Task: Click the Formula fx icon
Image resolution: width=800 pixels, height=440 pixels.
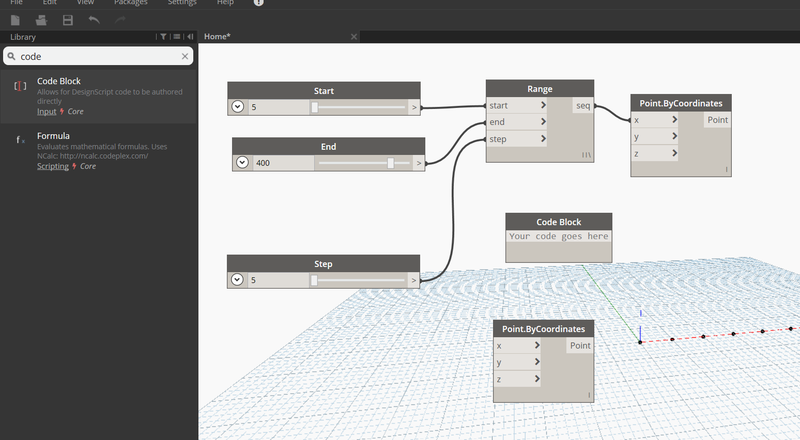Action: [20, 140]
